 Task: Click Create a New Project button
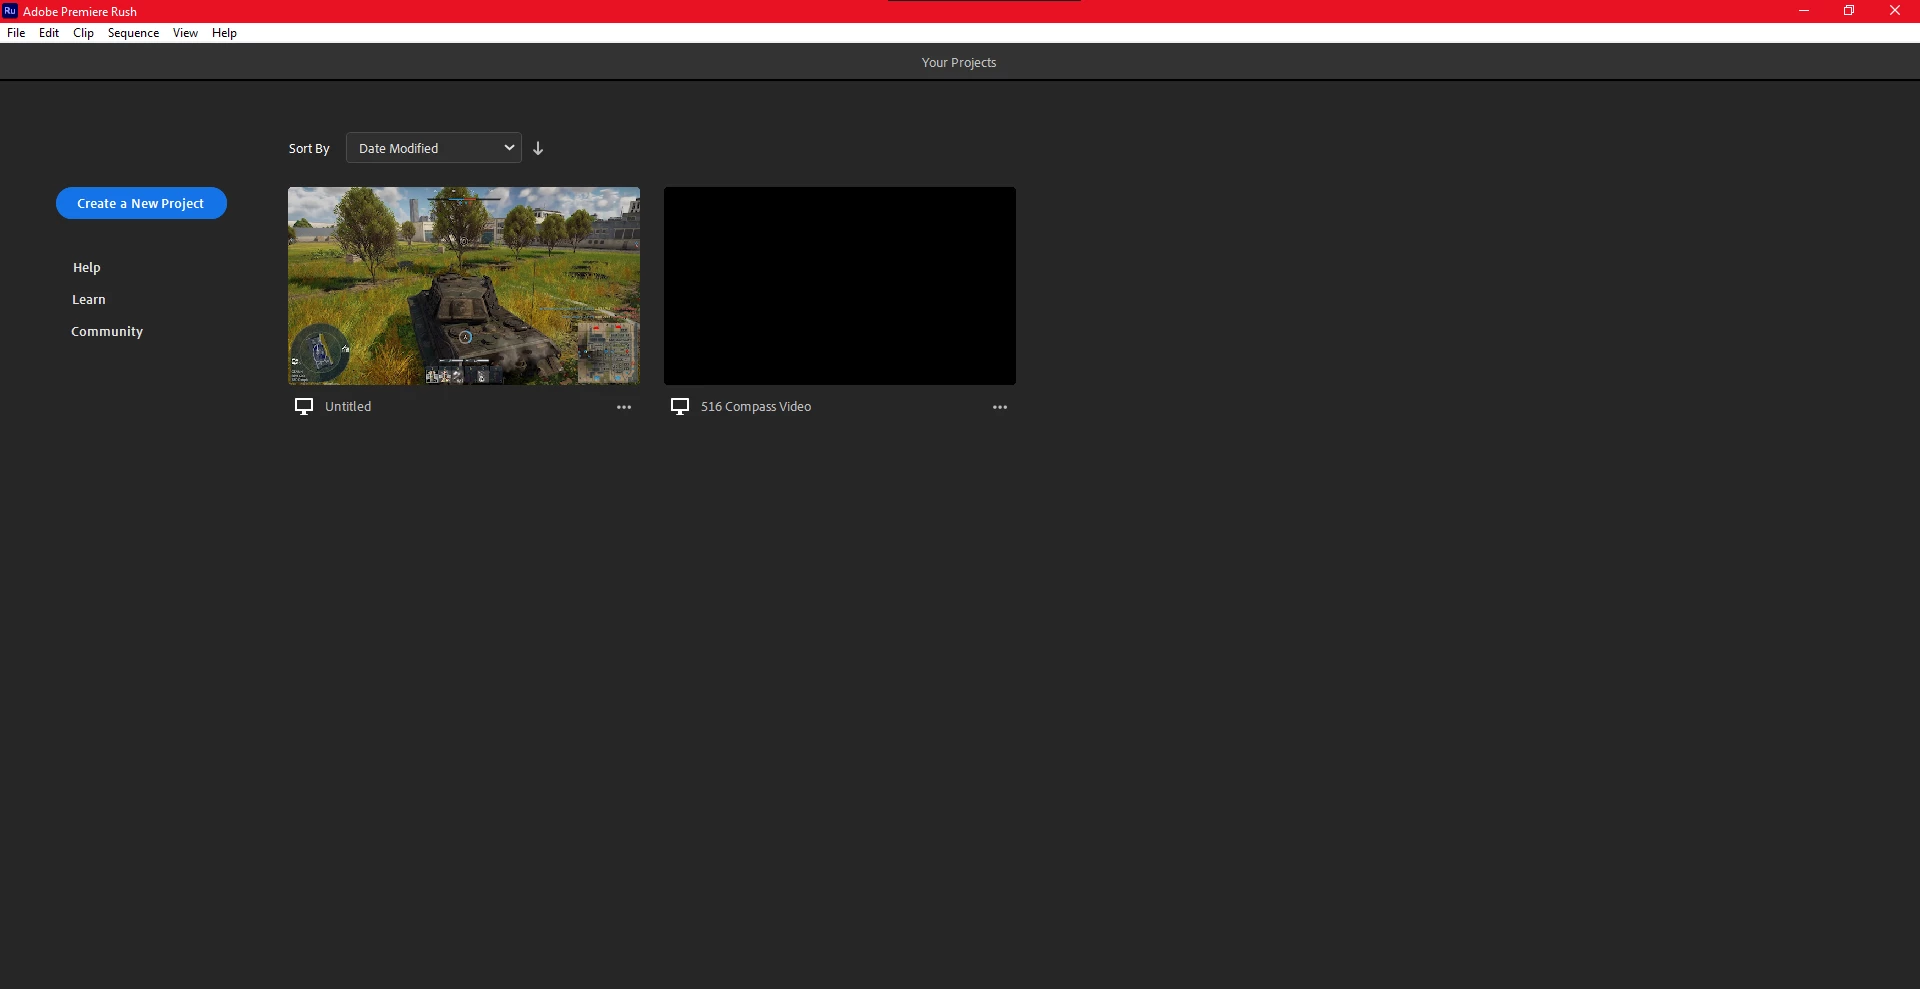(x=141, y=203)
